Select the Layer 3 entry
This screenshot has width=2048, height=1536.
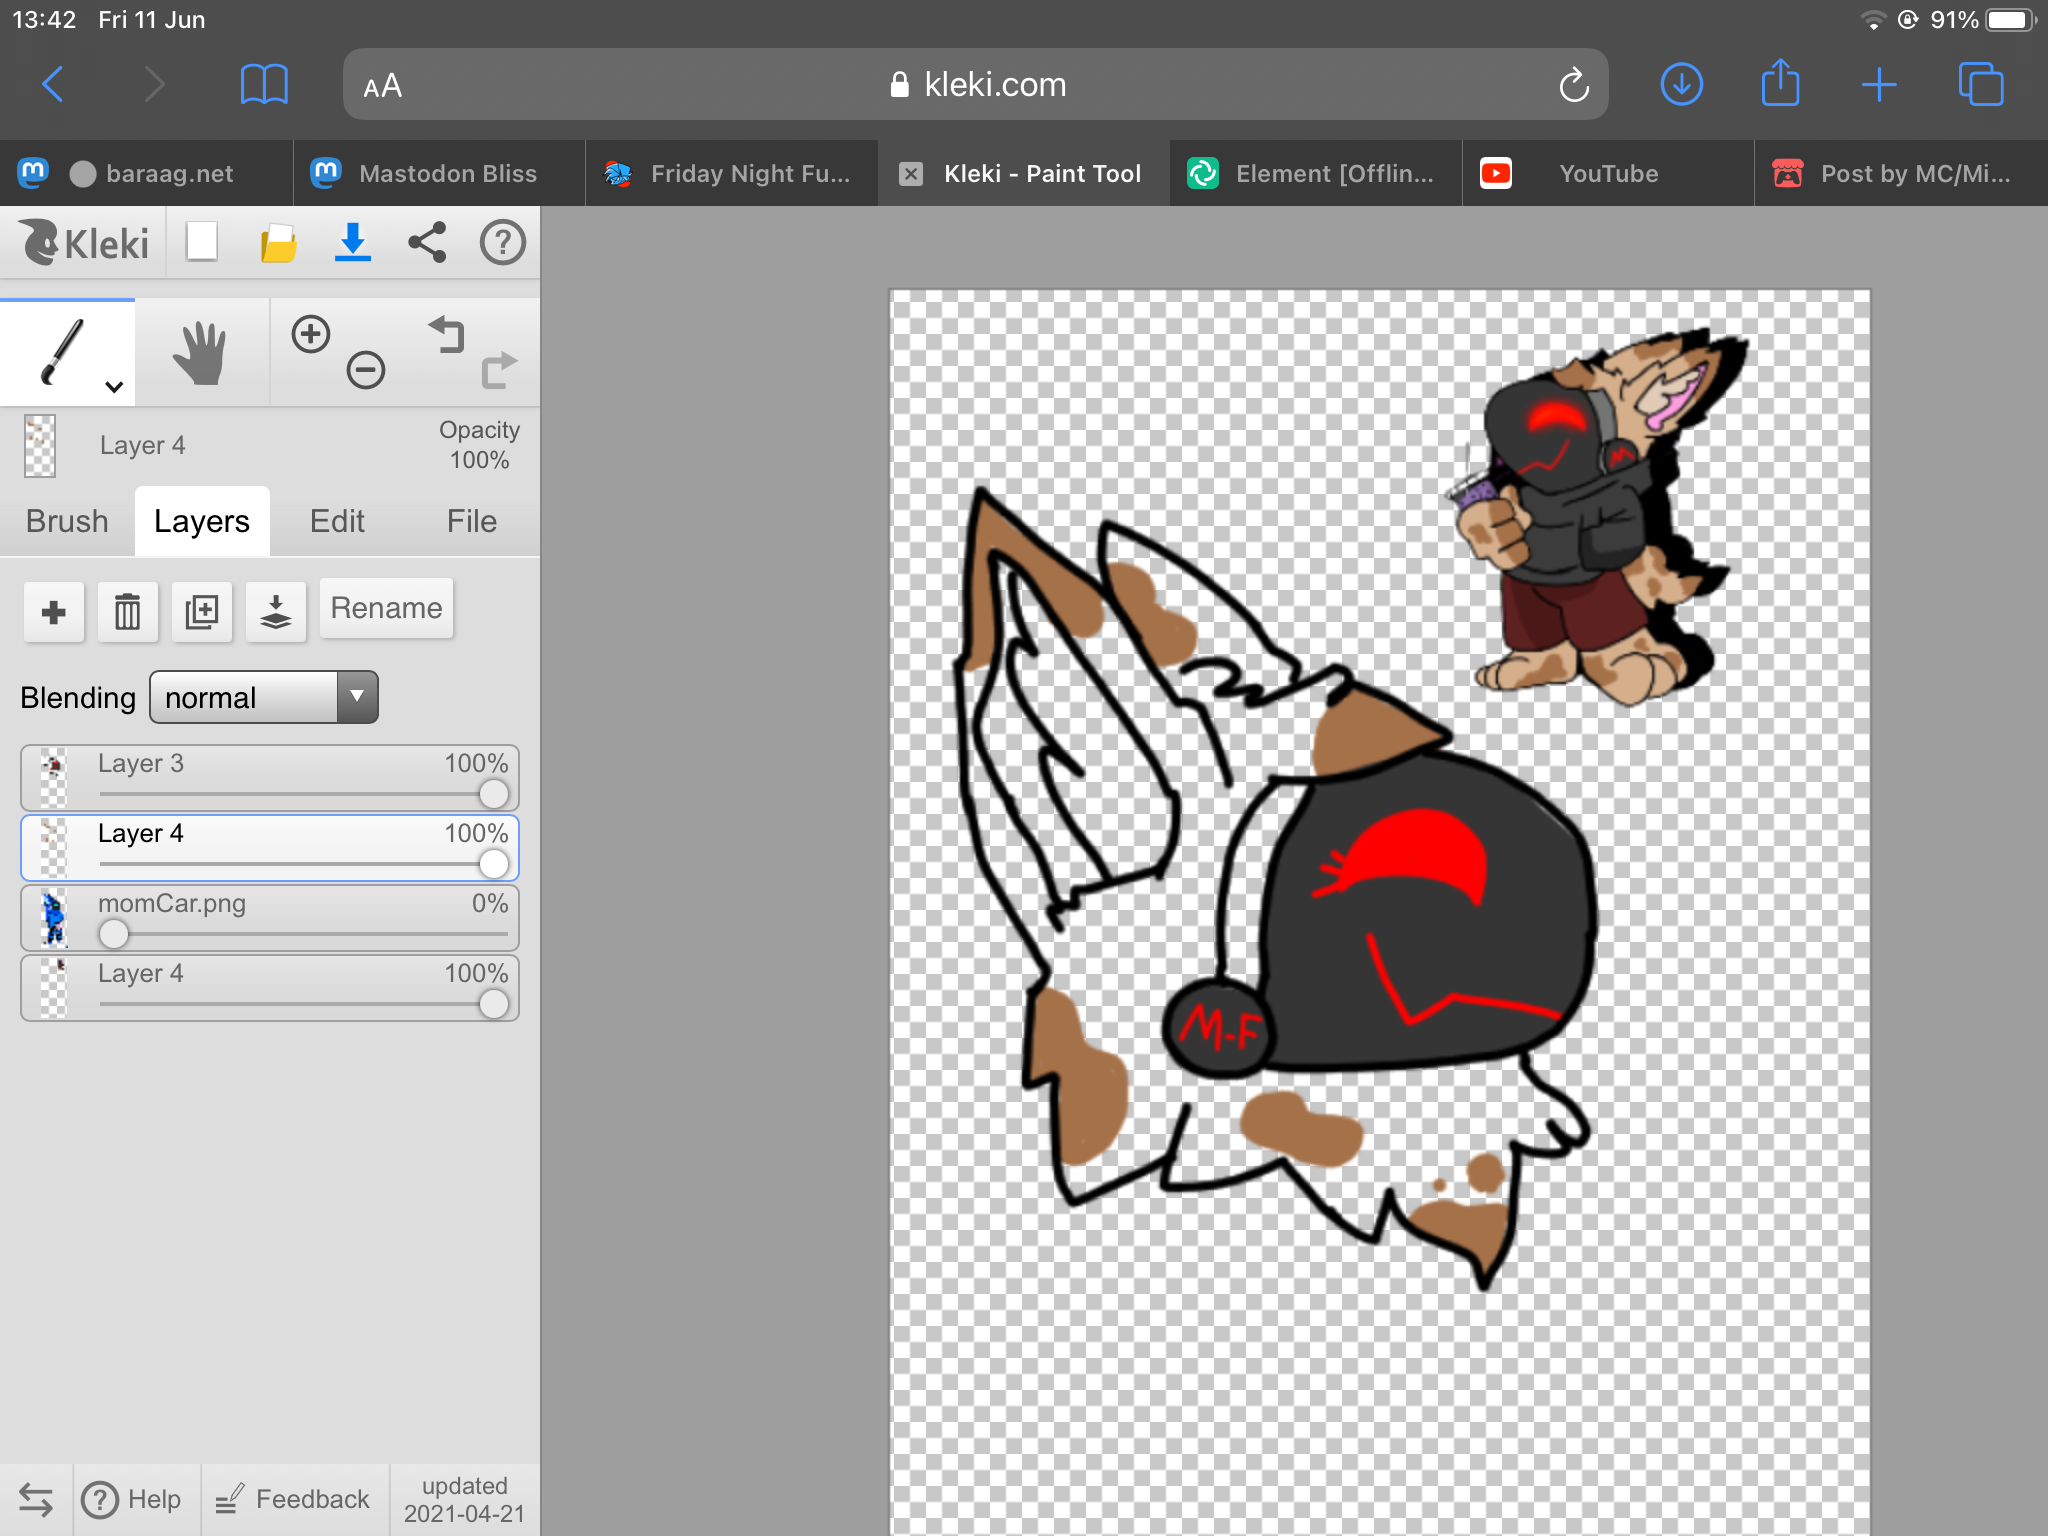click(250, 765)
